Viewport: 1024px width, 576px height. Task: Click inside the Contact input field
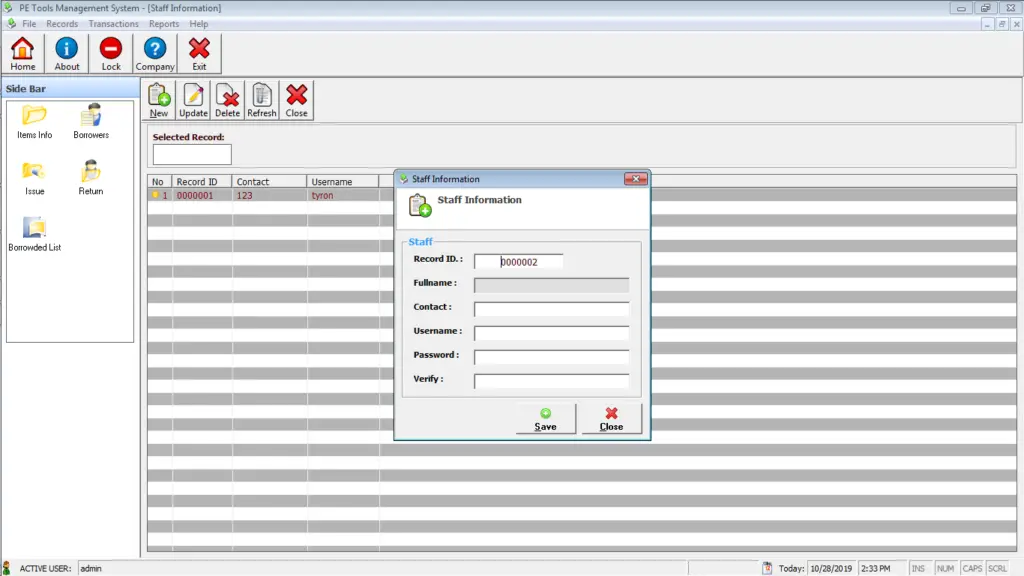551,307
